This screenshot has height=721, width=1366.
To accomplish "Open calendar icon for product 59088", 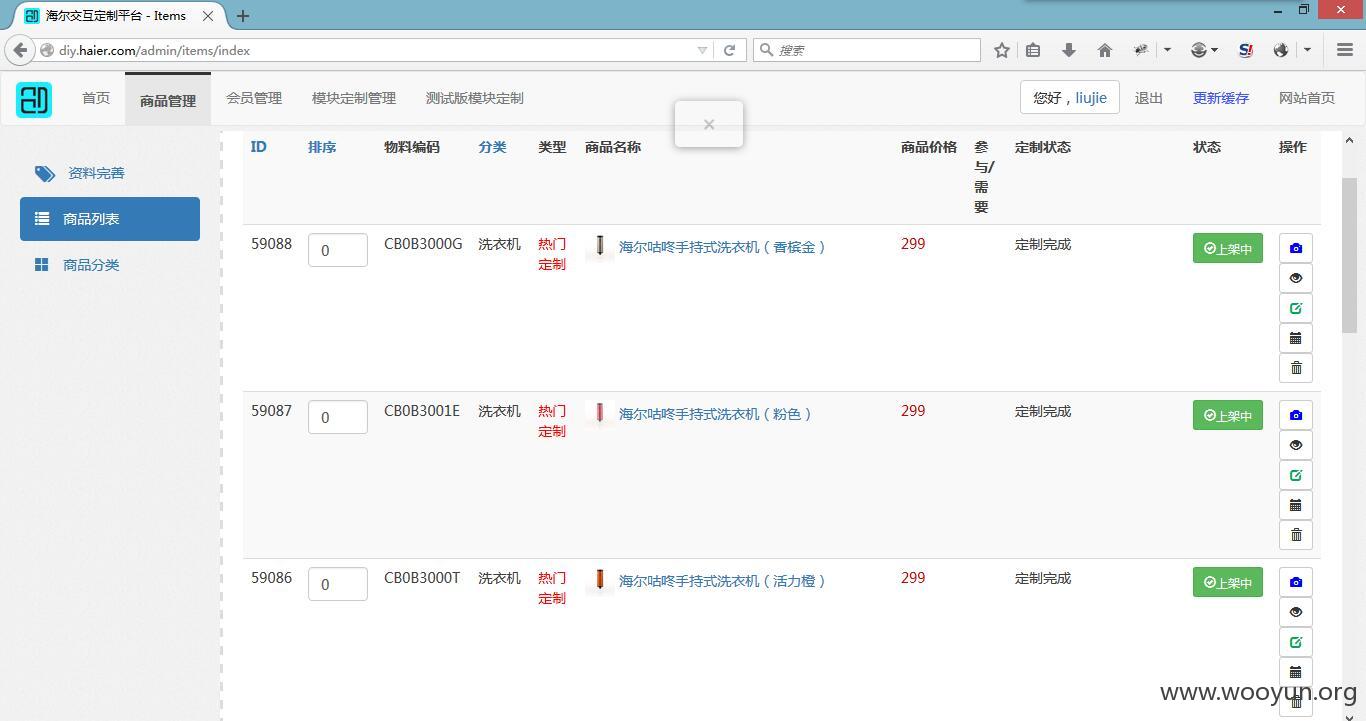I will 1296,338.
